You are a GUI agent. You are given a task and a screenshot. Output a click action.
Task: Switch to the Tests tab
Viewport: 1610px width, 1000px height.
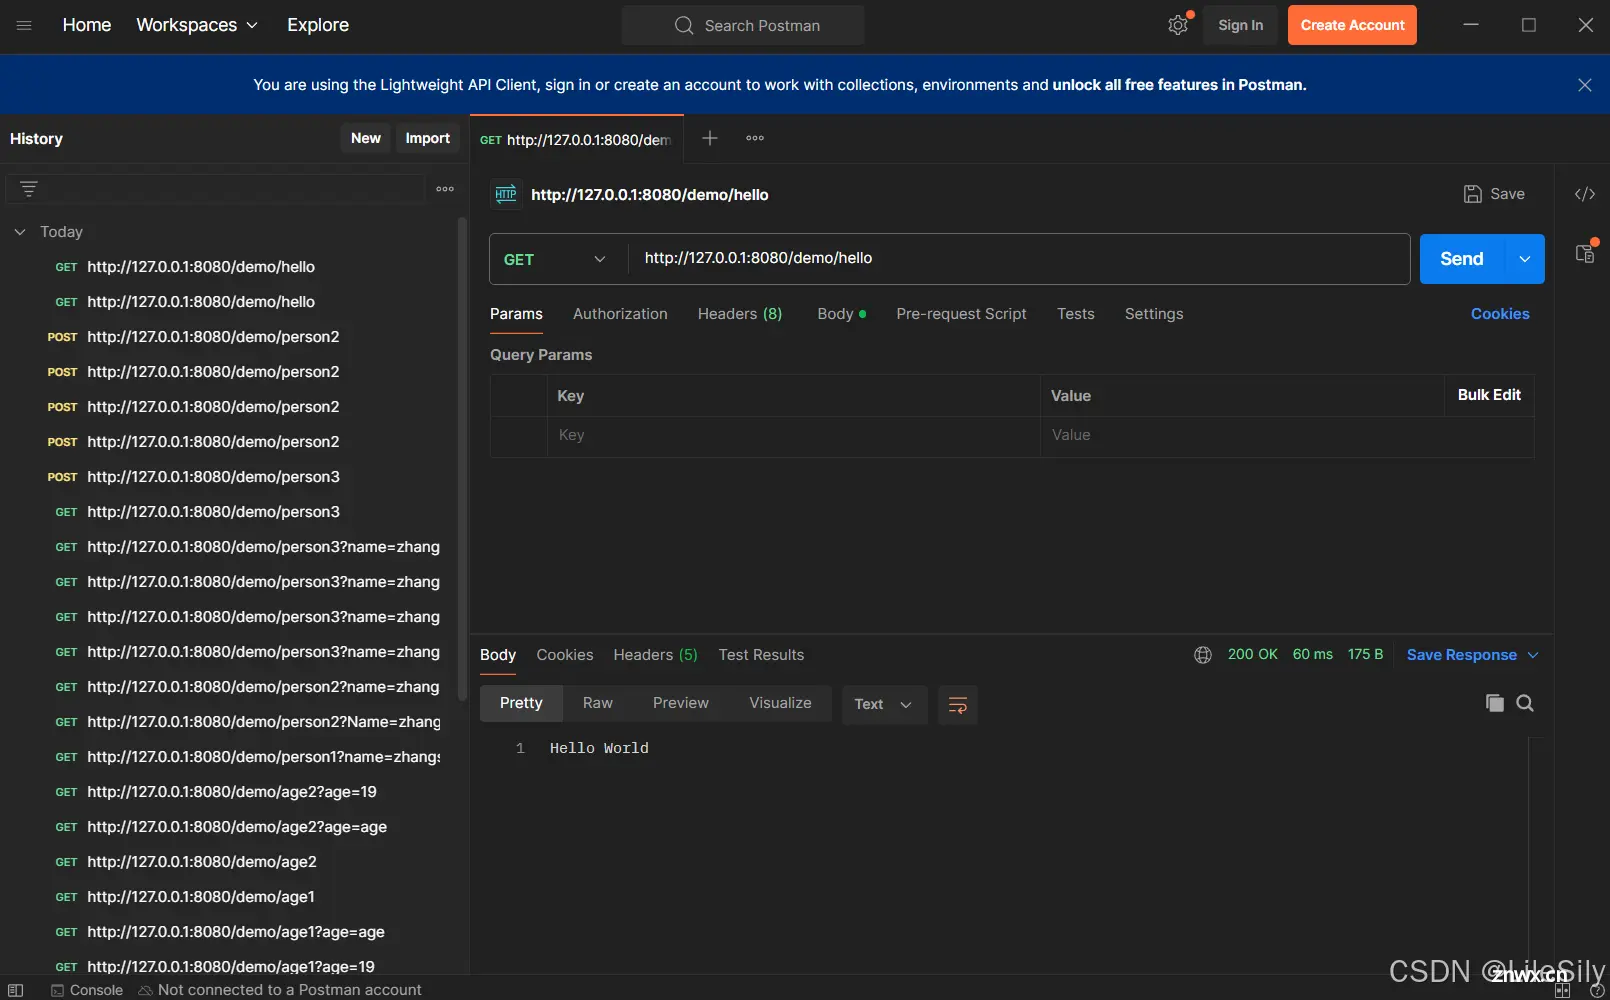[x=1076, y=314]
